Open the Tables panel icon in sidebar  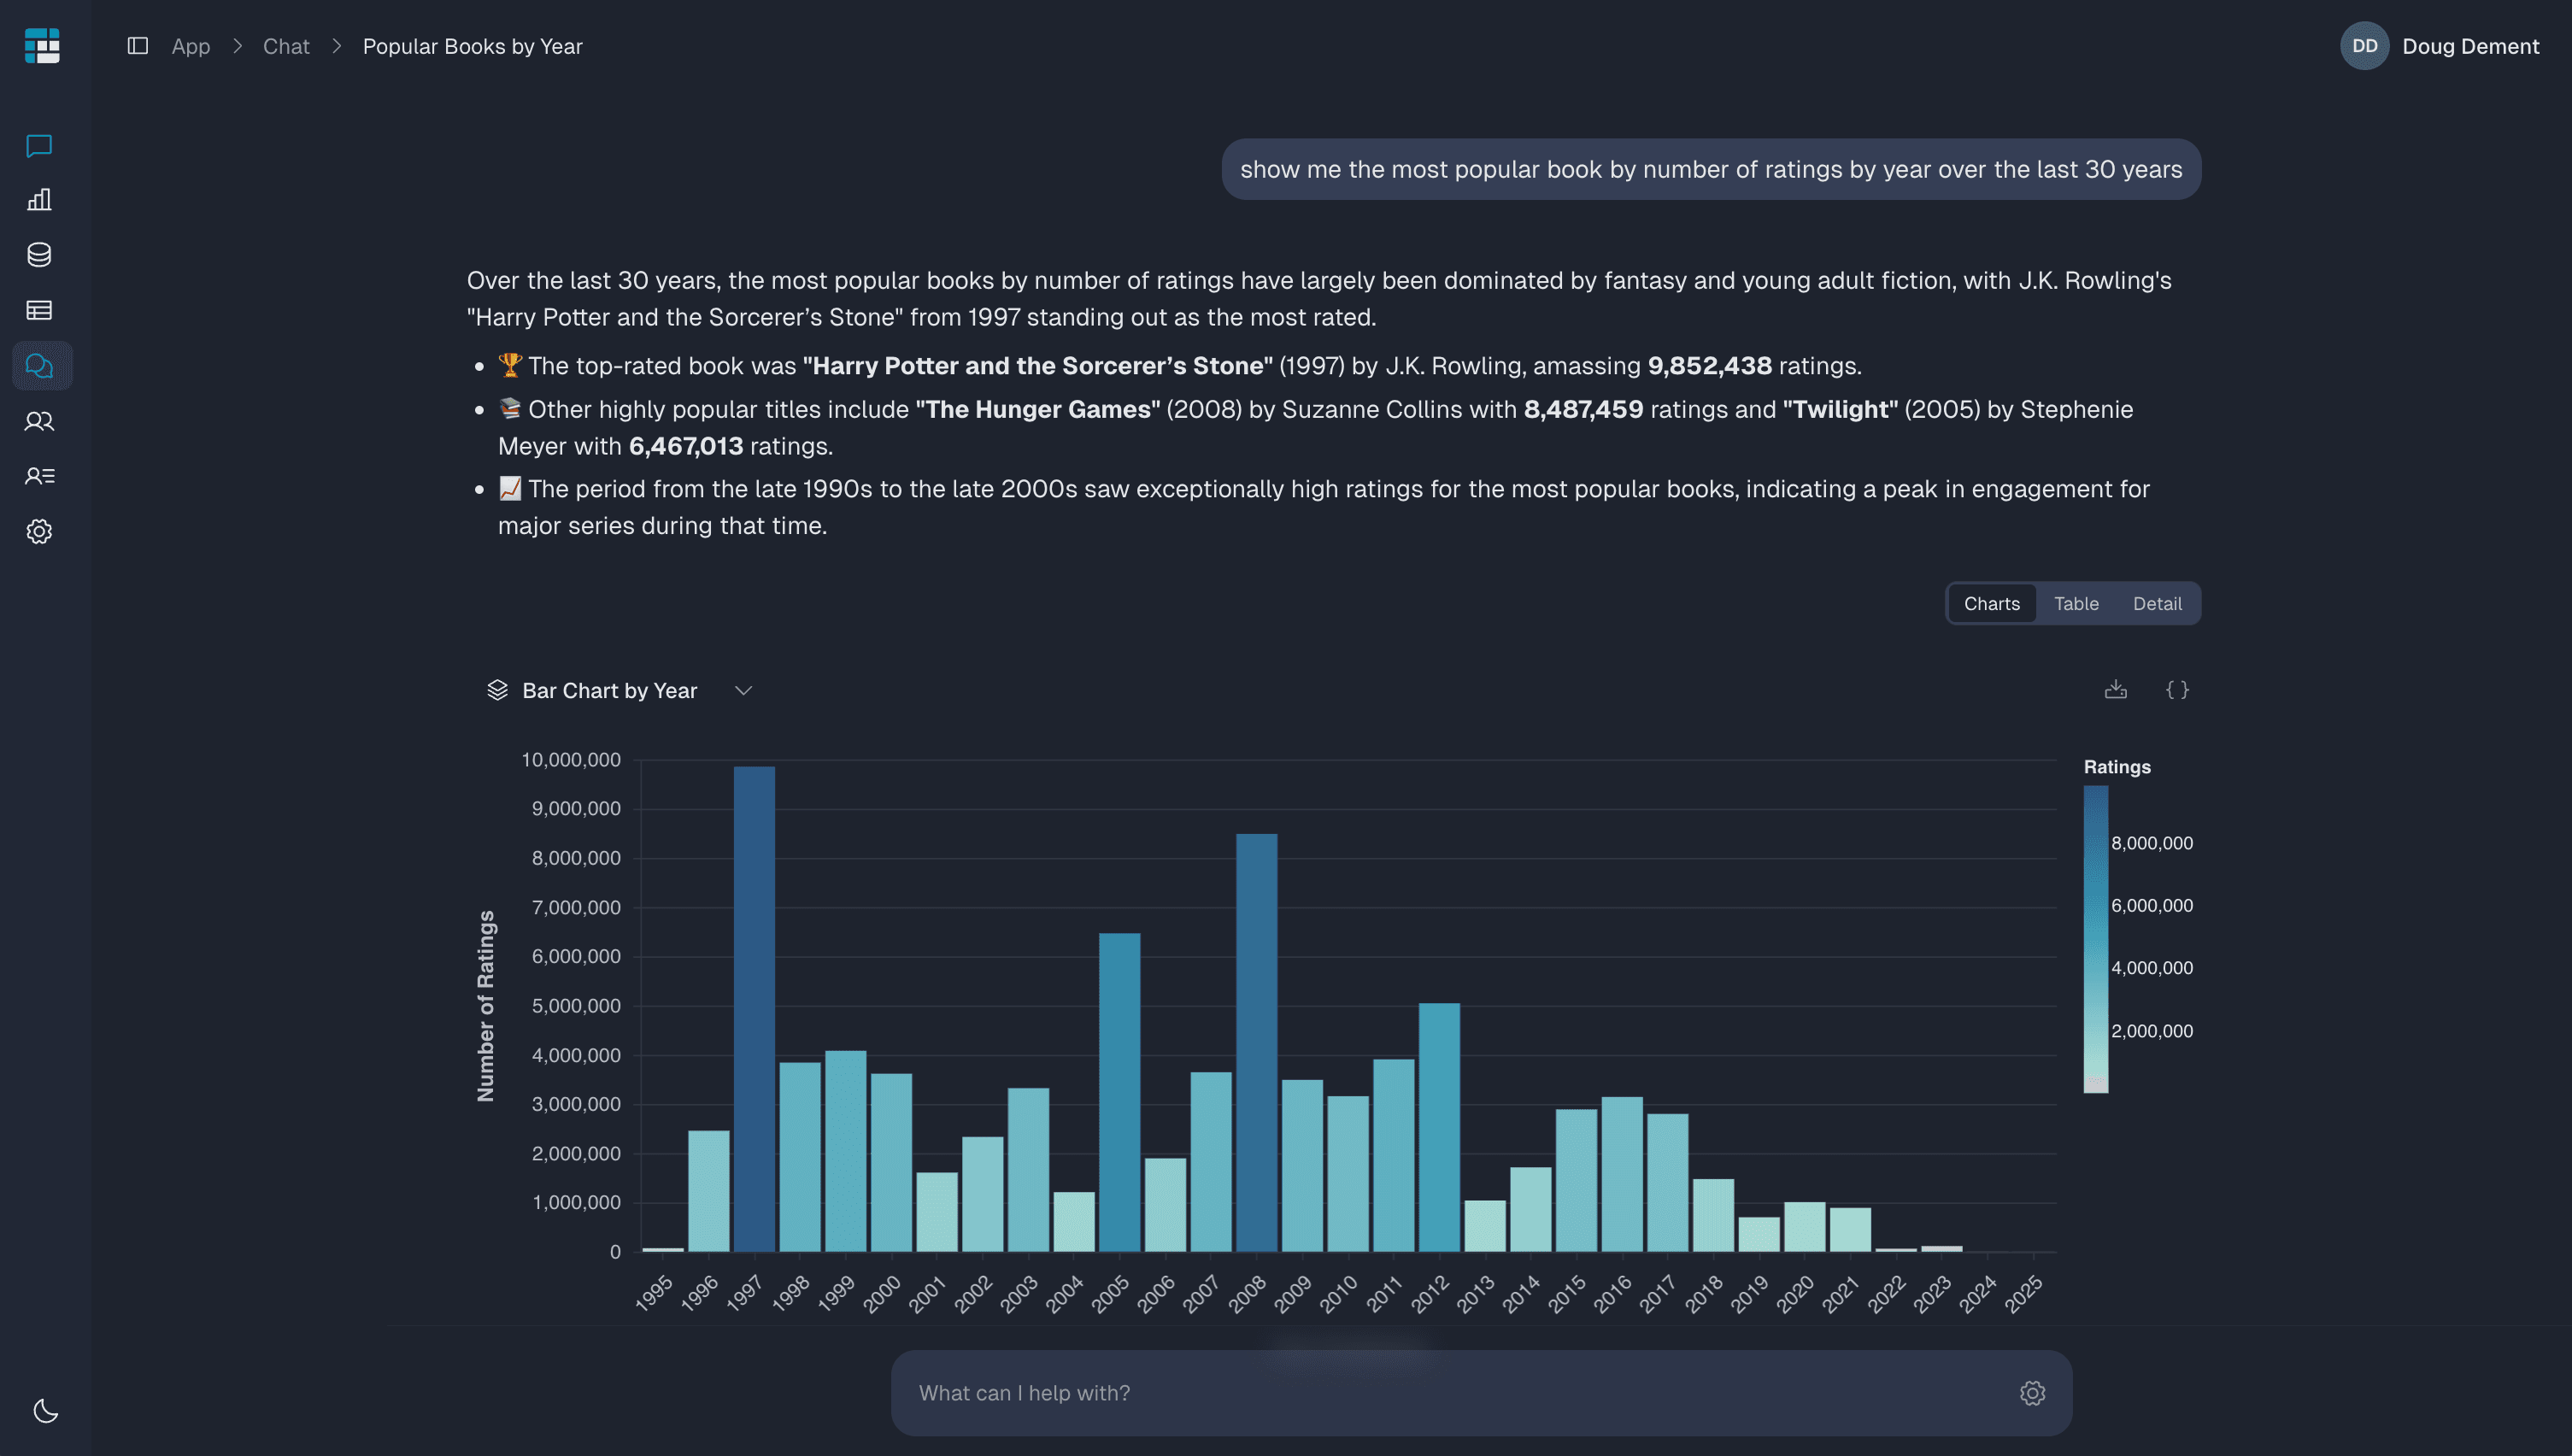point(39,311)
